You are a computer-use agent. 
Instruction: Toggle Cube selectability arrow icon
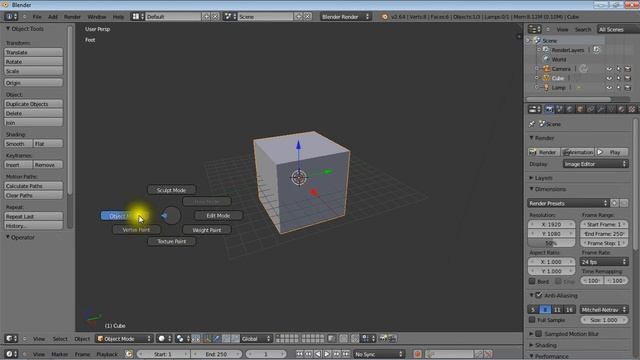619,78
